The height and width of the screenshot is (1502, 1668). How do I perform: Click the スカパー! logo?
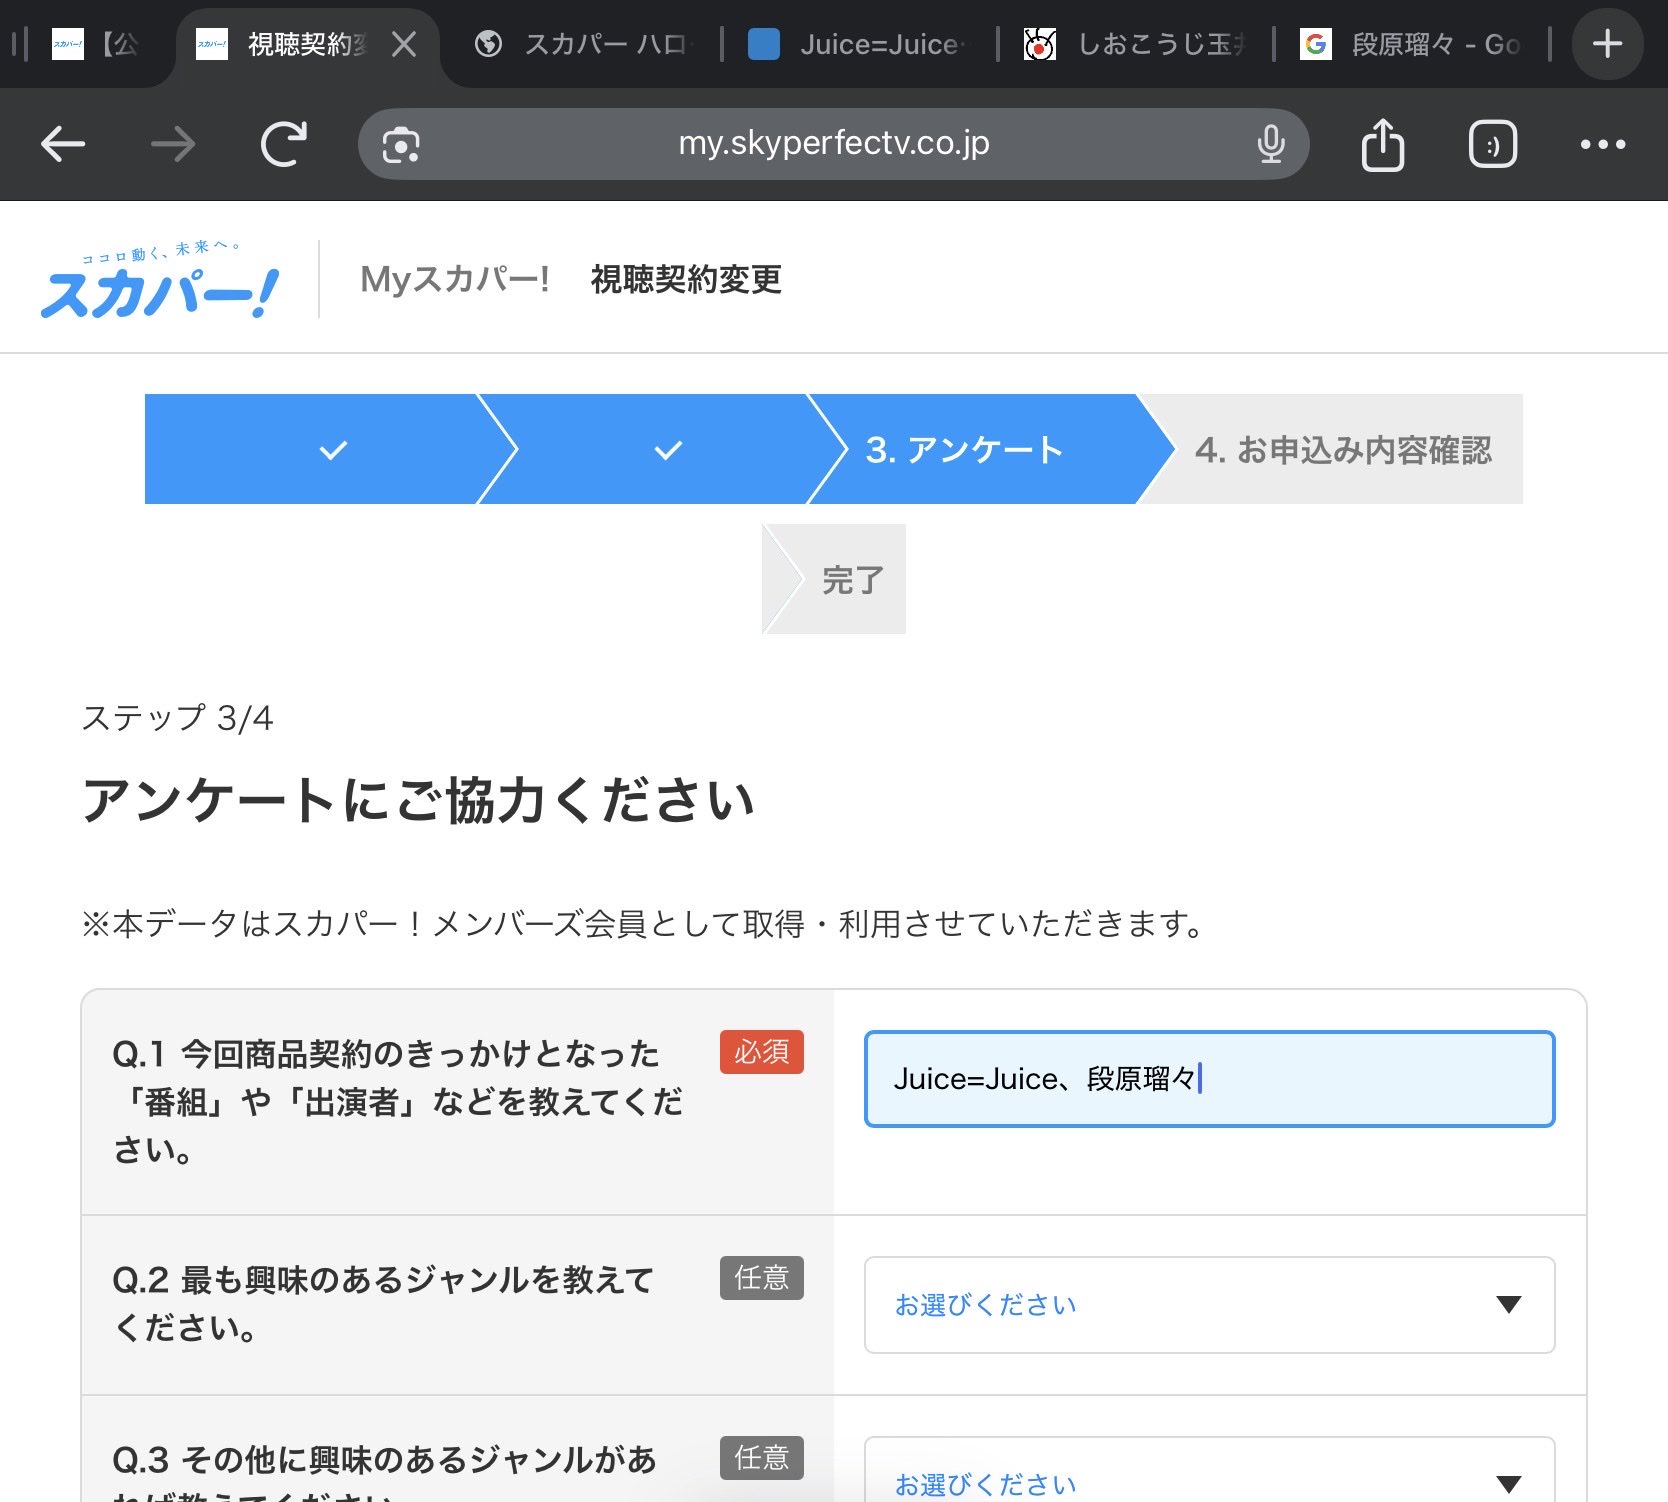(x=159, y=280)
